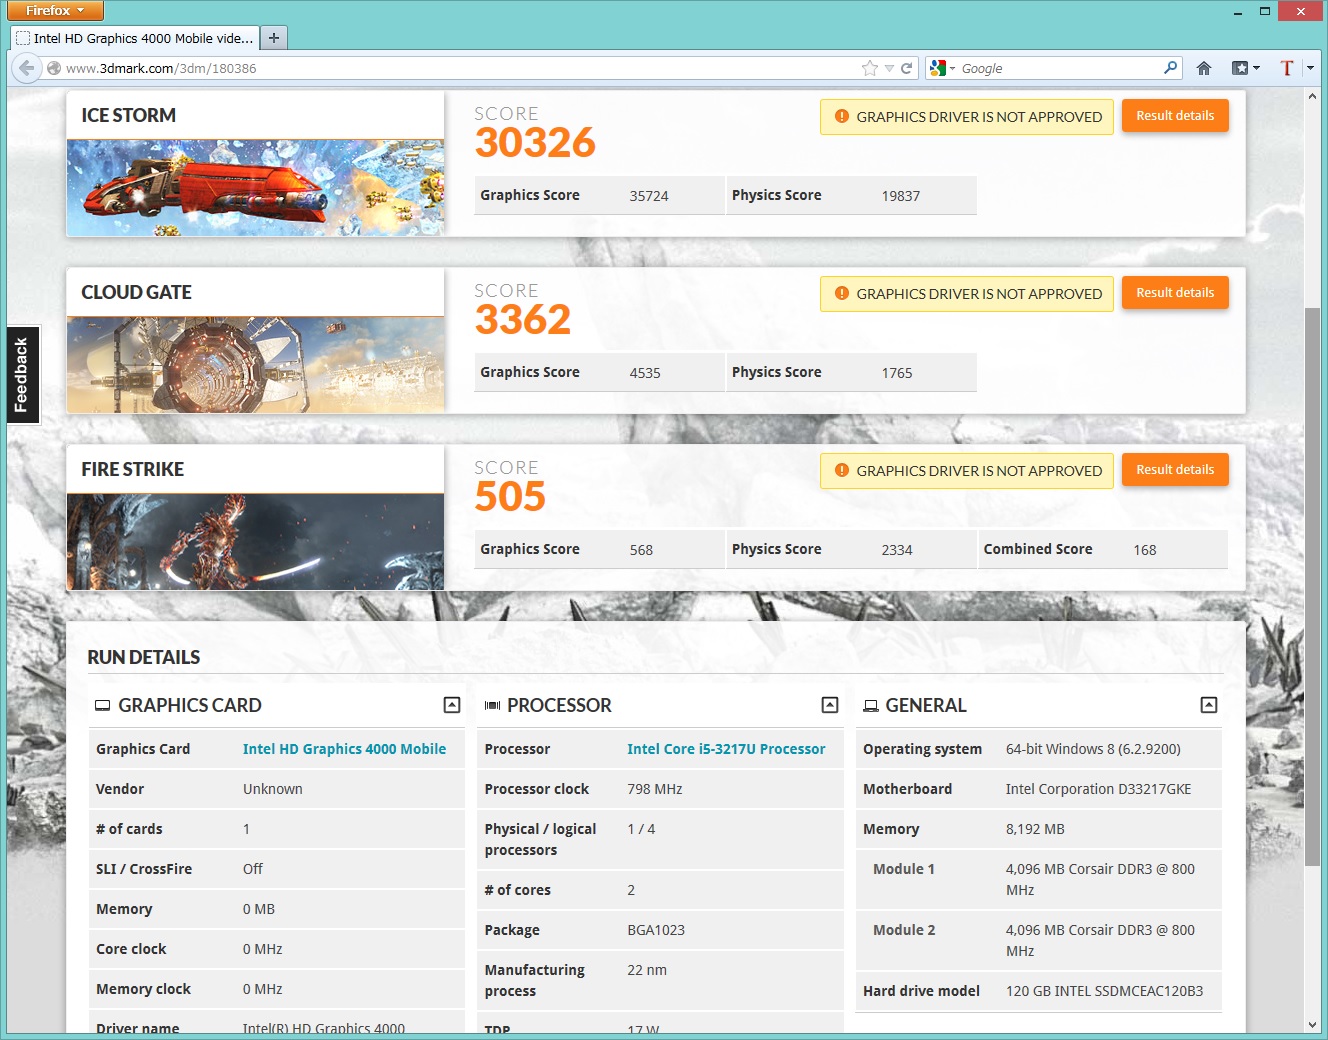Bookmark this page with the star icon
This screenshot has width=1328, height=1040.
pyautogui.click(x=869, y=68)
